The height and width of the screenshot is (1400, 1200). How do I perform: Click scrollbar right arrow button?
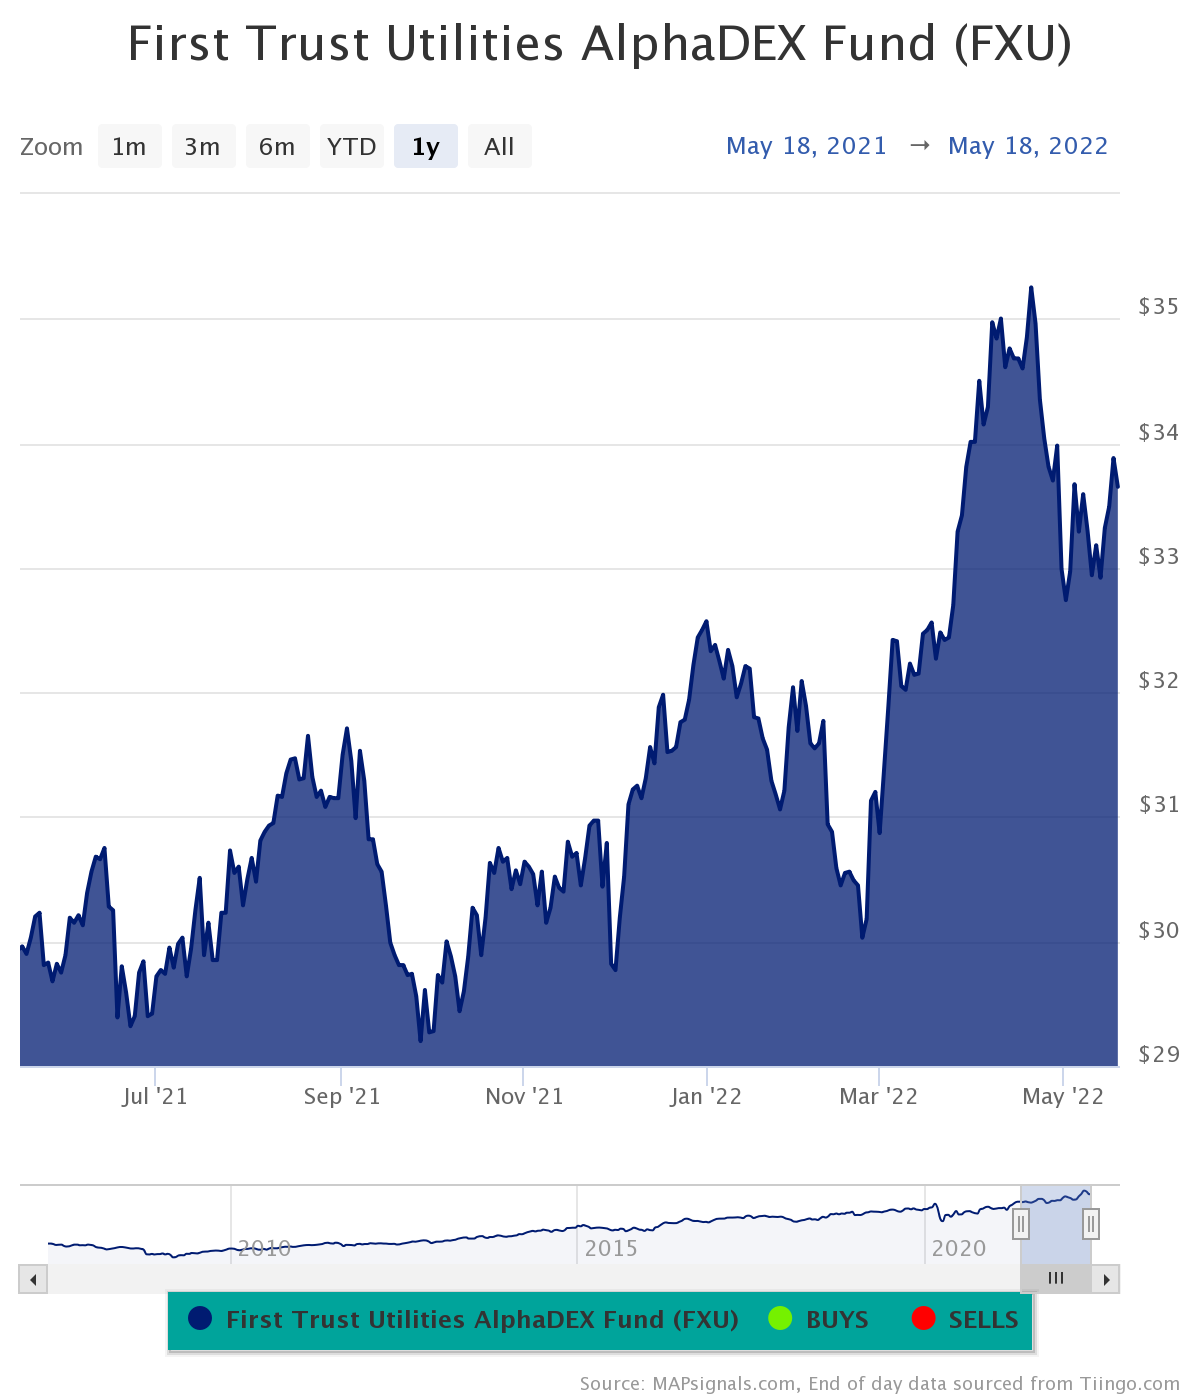tap(1106, 1279)
